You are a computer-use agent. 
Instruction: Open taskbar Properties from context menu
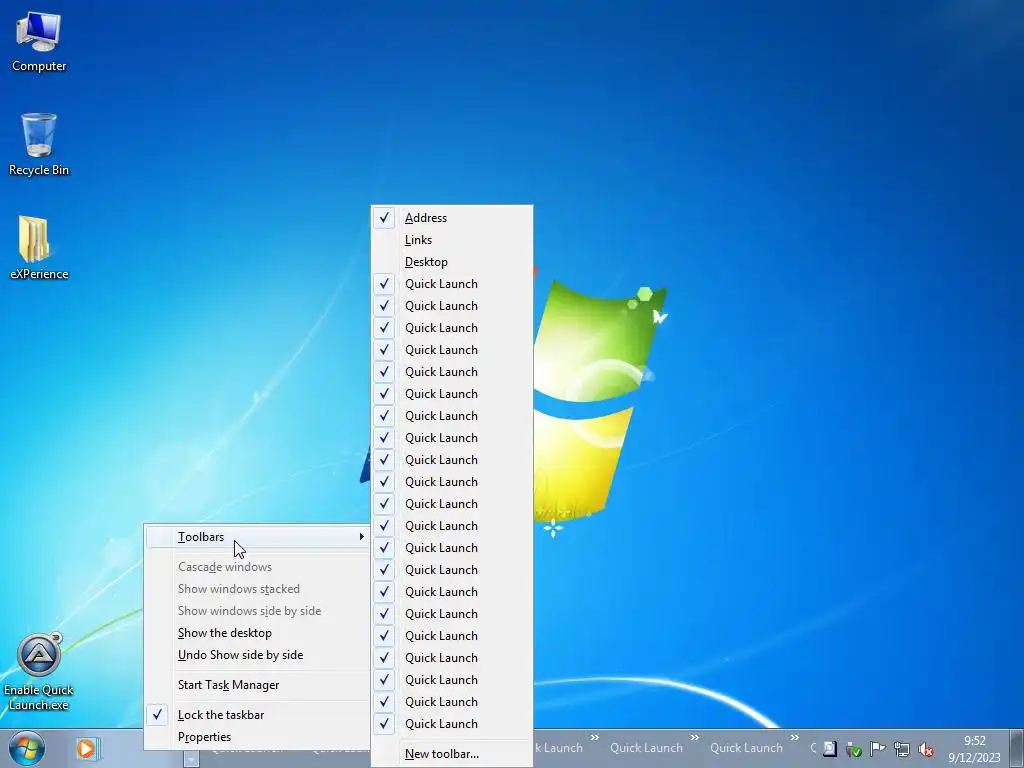tap(256, 737)
